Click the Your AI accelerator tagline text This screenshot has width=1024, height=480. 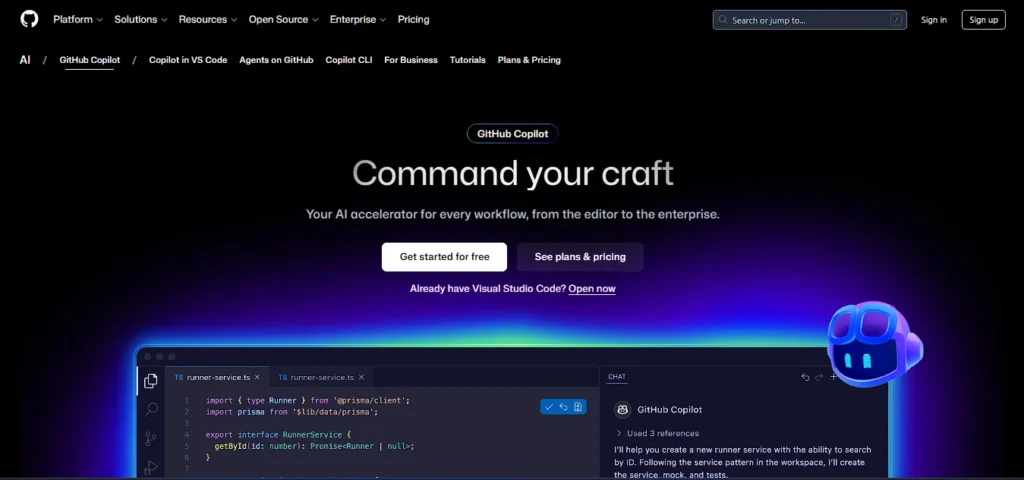[513, 214]
